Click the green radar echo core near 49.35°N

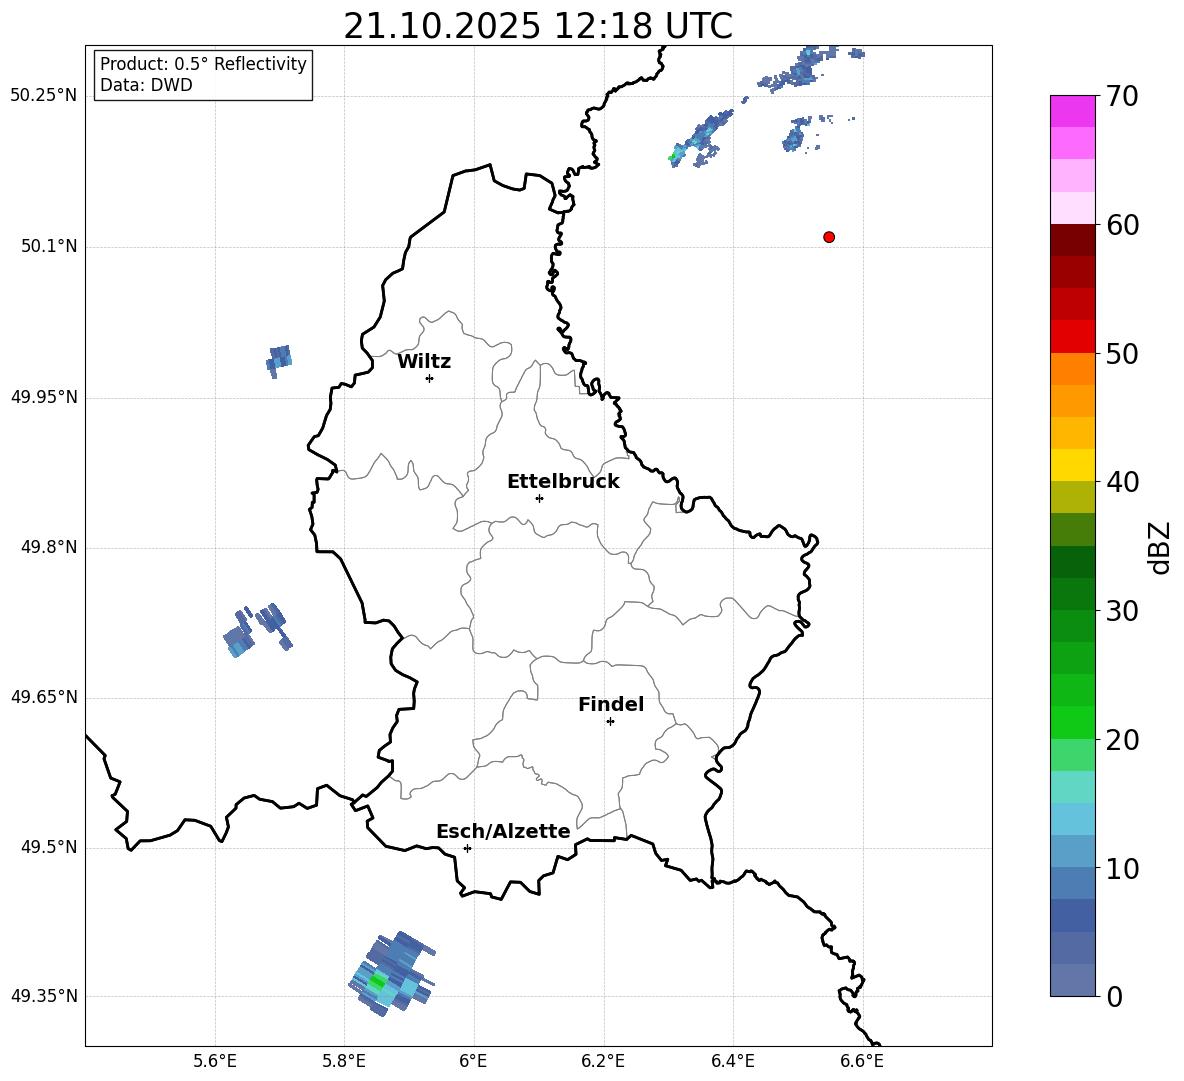coord(376,982)
